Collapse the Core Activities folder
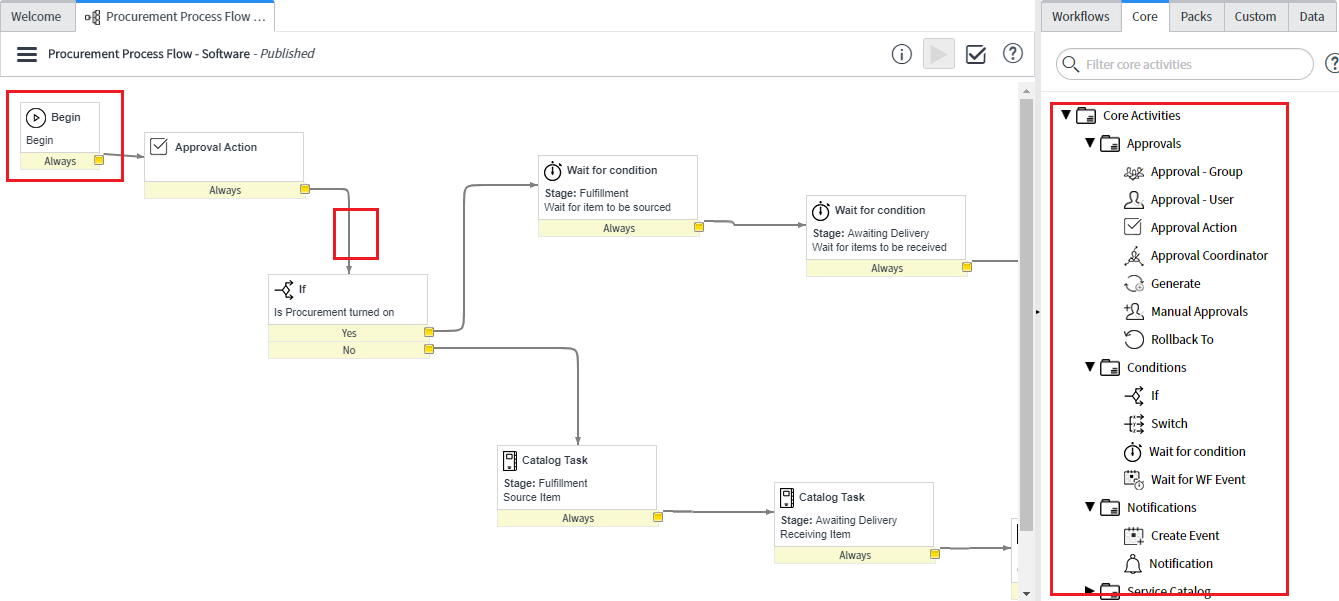The height and width of the screenshot is (601, 1339). pos(1066,116)
